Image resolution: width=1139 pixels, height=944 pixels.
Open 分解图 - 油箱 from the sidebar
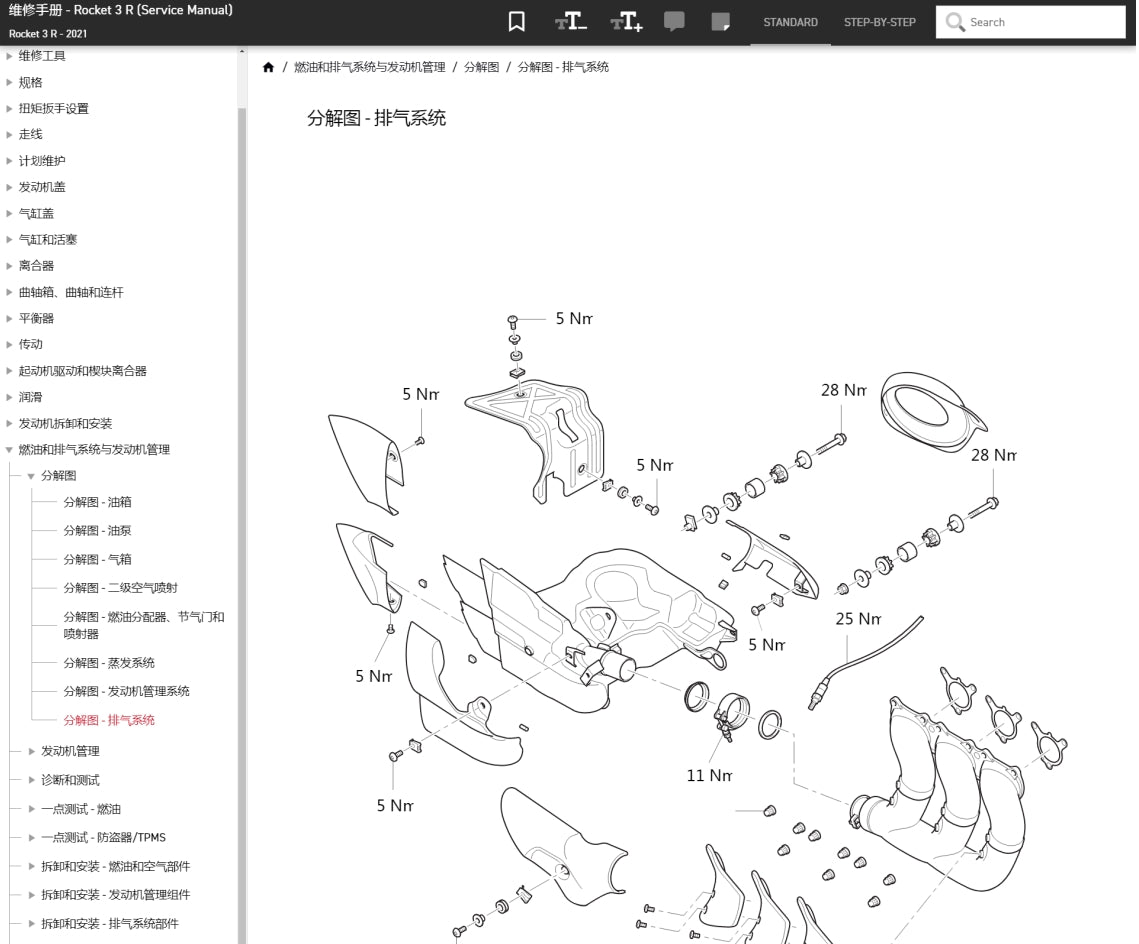click(x=96, y=502)
